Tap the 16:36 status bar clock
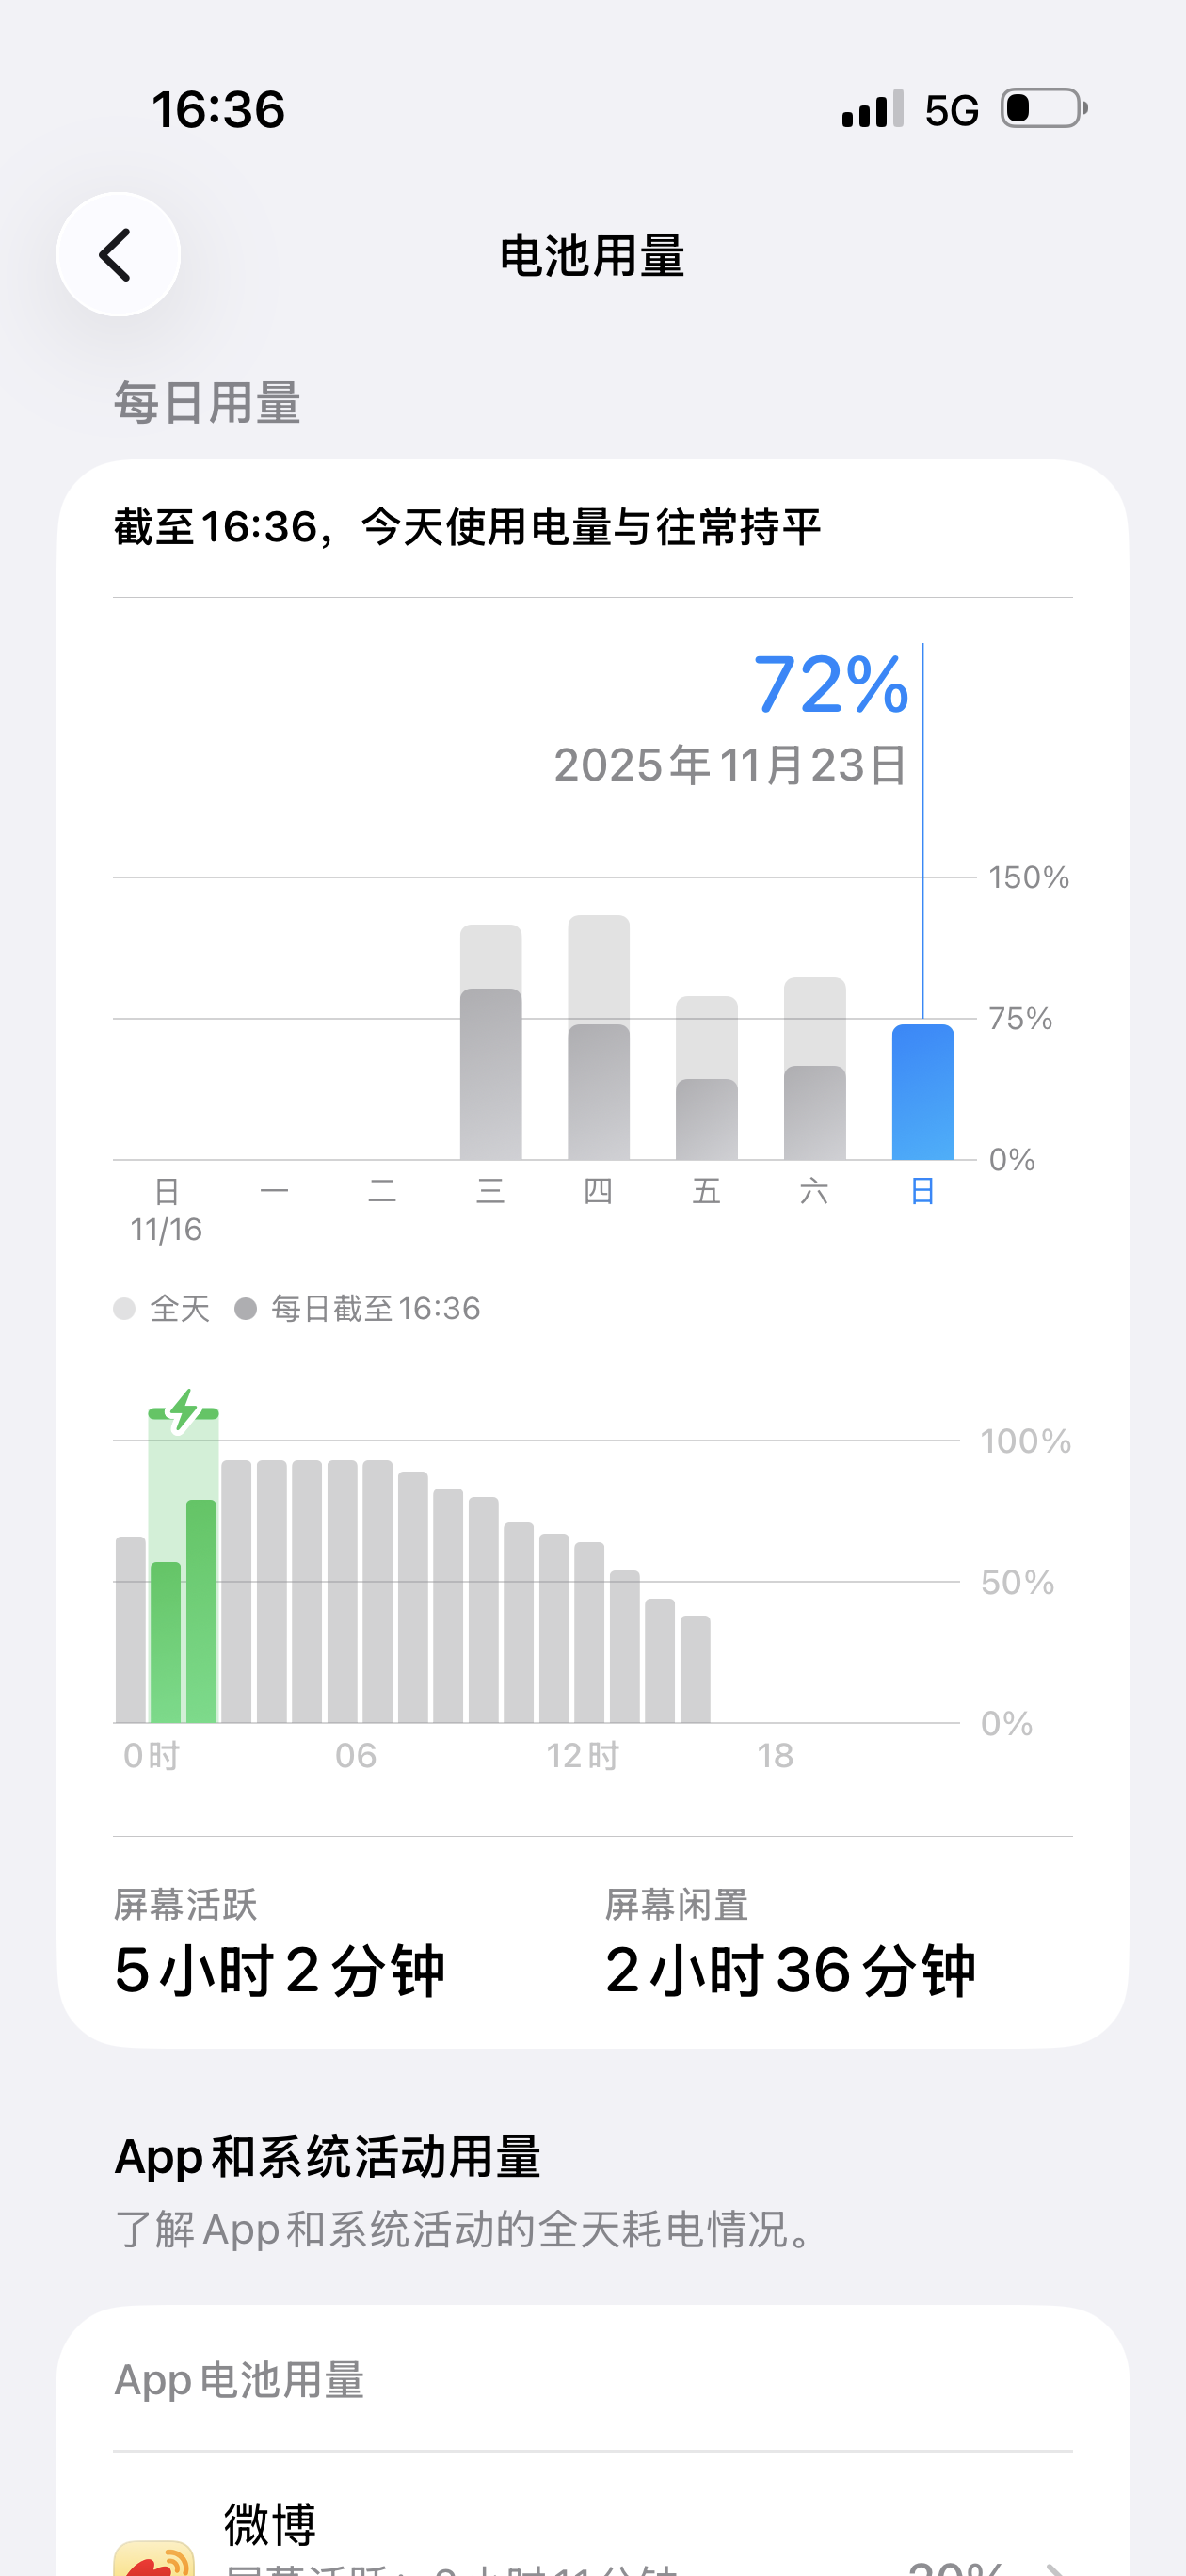The image size is (1186, 2576). pyautogui.click(x=218, y=109)
